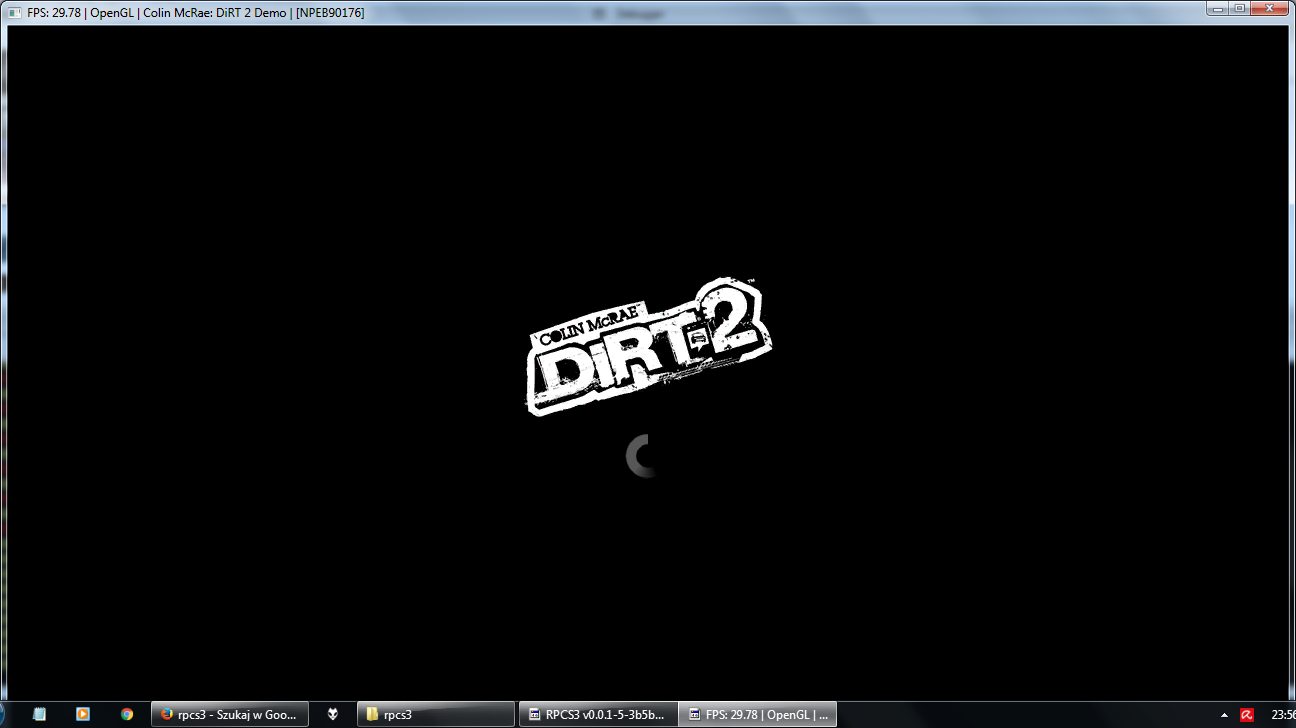Open the rpcs3 folder taskbar button

(x=435, y=714)
